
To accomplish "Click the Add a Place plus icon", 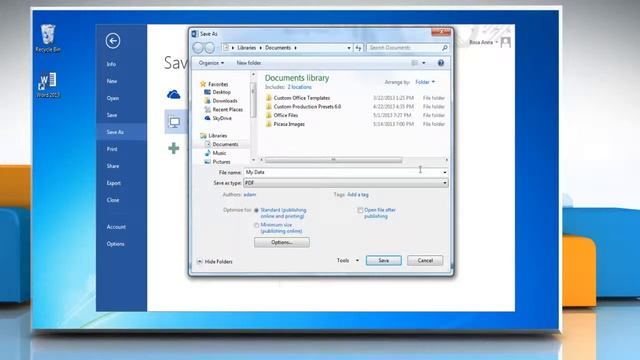I will click(173, 148).
